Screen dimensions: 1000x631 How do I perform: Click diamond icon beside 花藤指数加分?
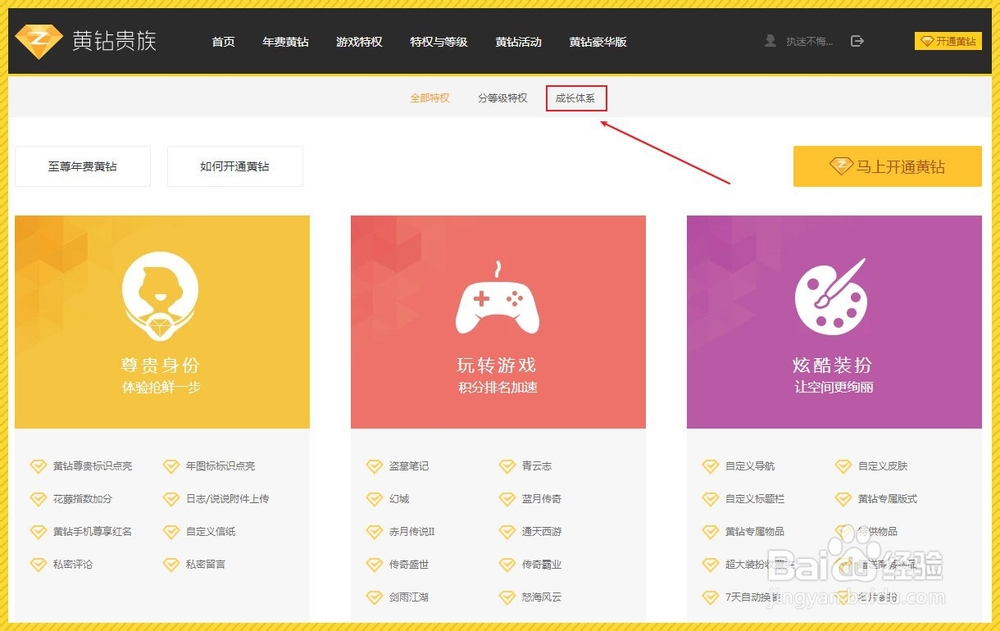click(x=38, y=499)
